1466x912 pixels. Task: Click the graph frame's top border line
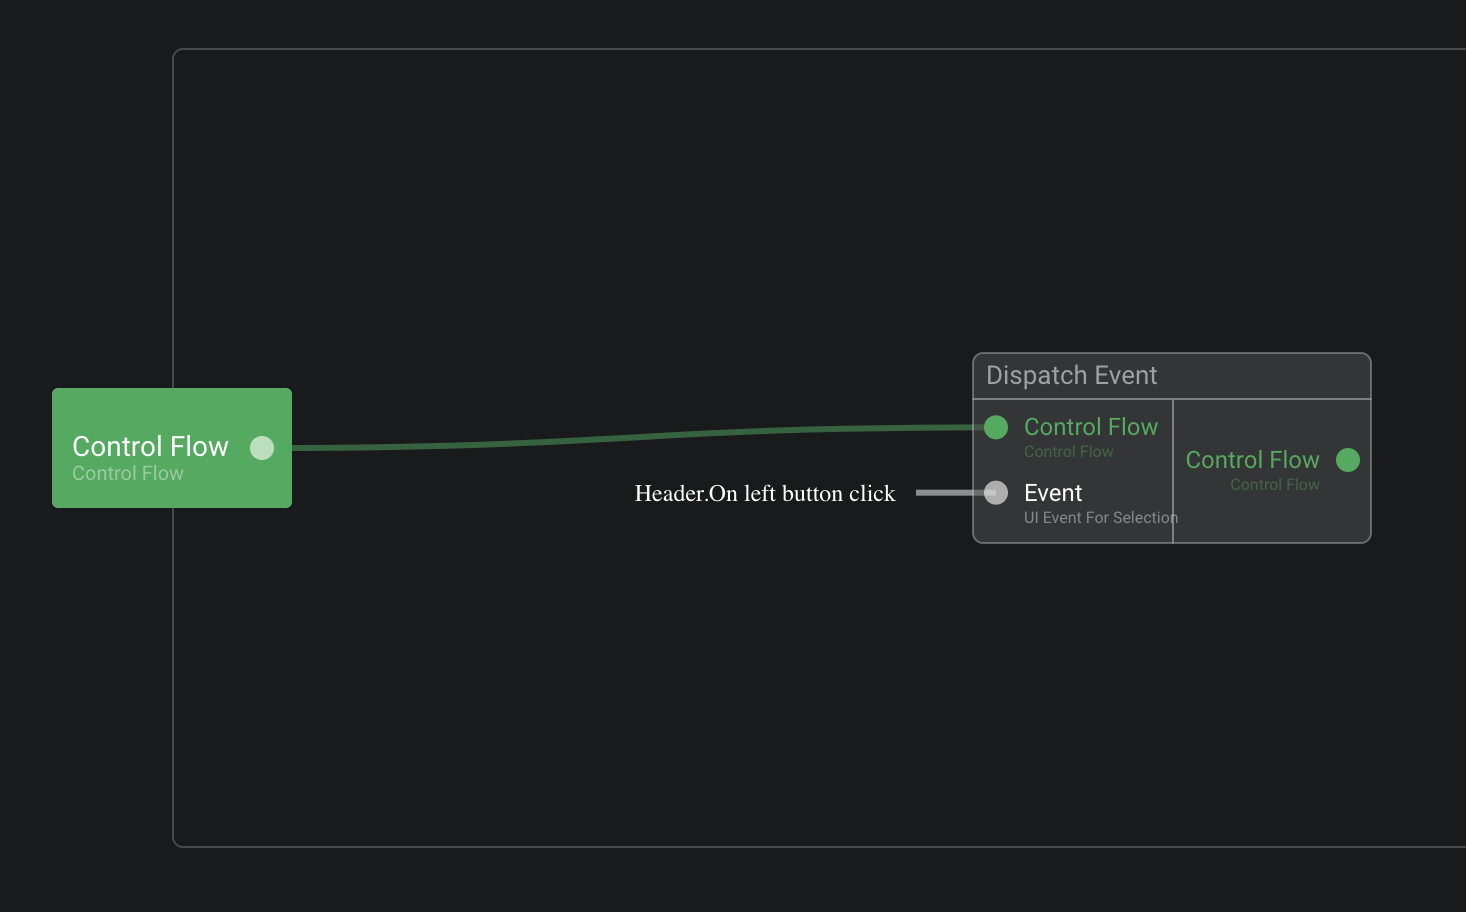pos(800,49)
